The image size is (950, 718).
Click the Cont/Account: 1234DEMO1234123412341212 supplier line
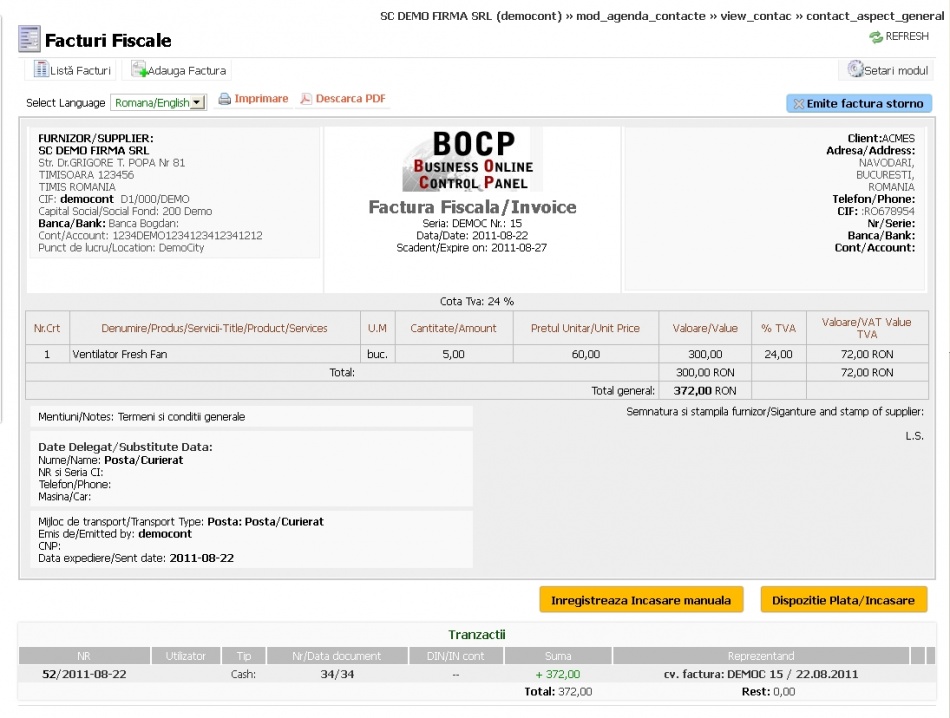pos(150,236)
